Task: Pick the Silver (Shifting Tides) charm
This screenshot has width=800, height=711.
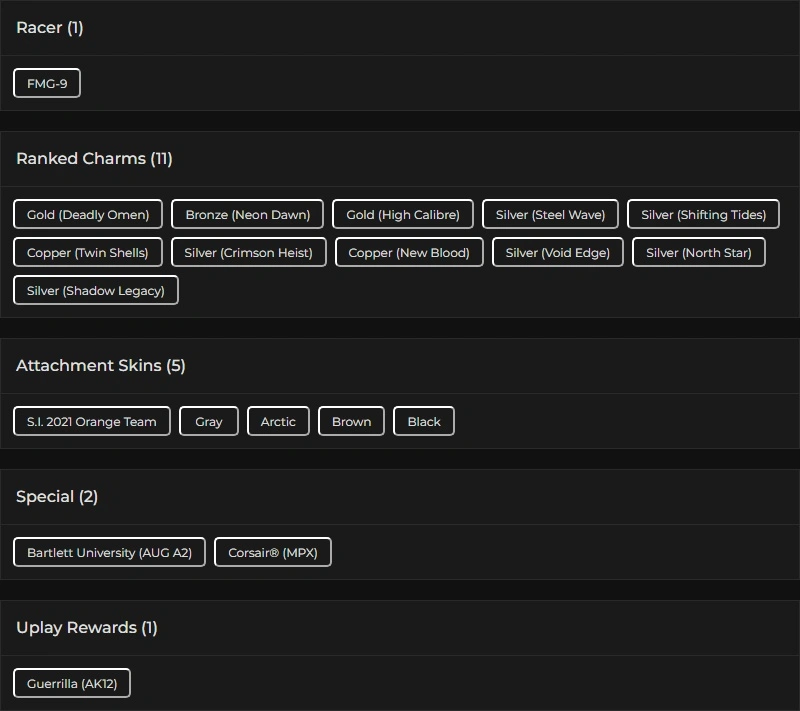Action: point(703,215)
